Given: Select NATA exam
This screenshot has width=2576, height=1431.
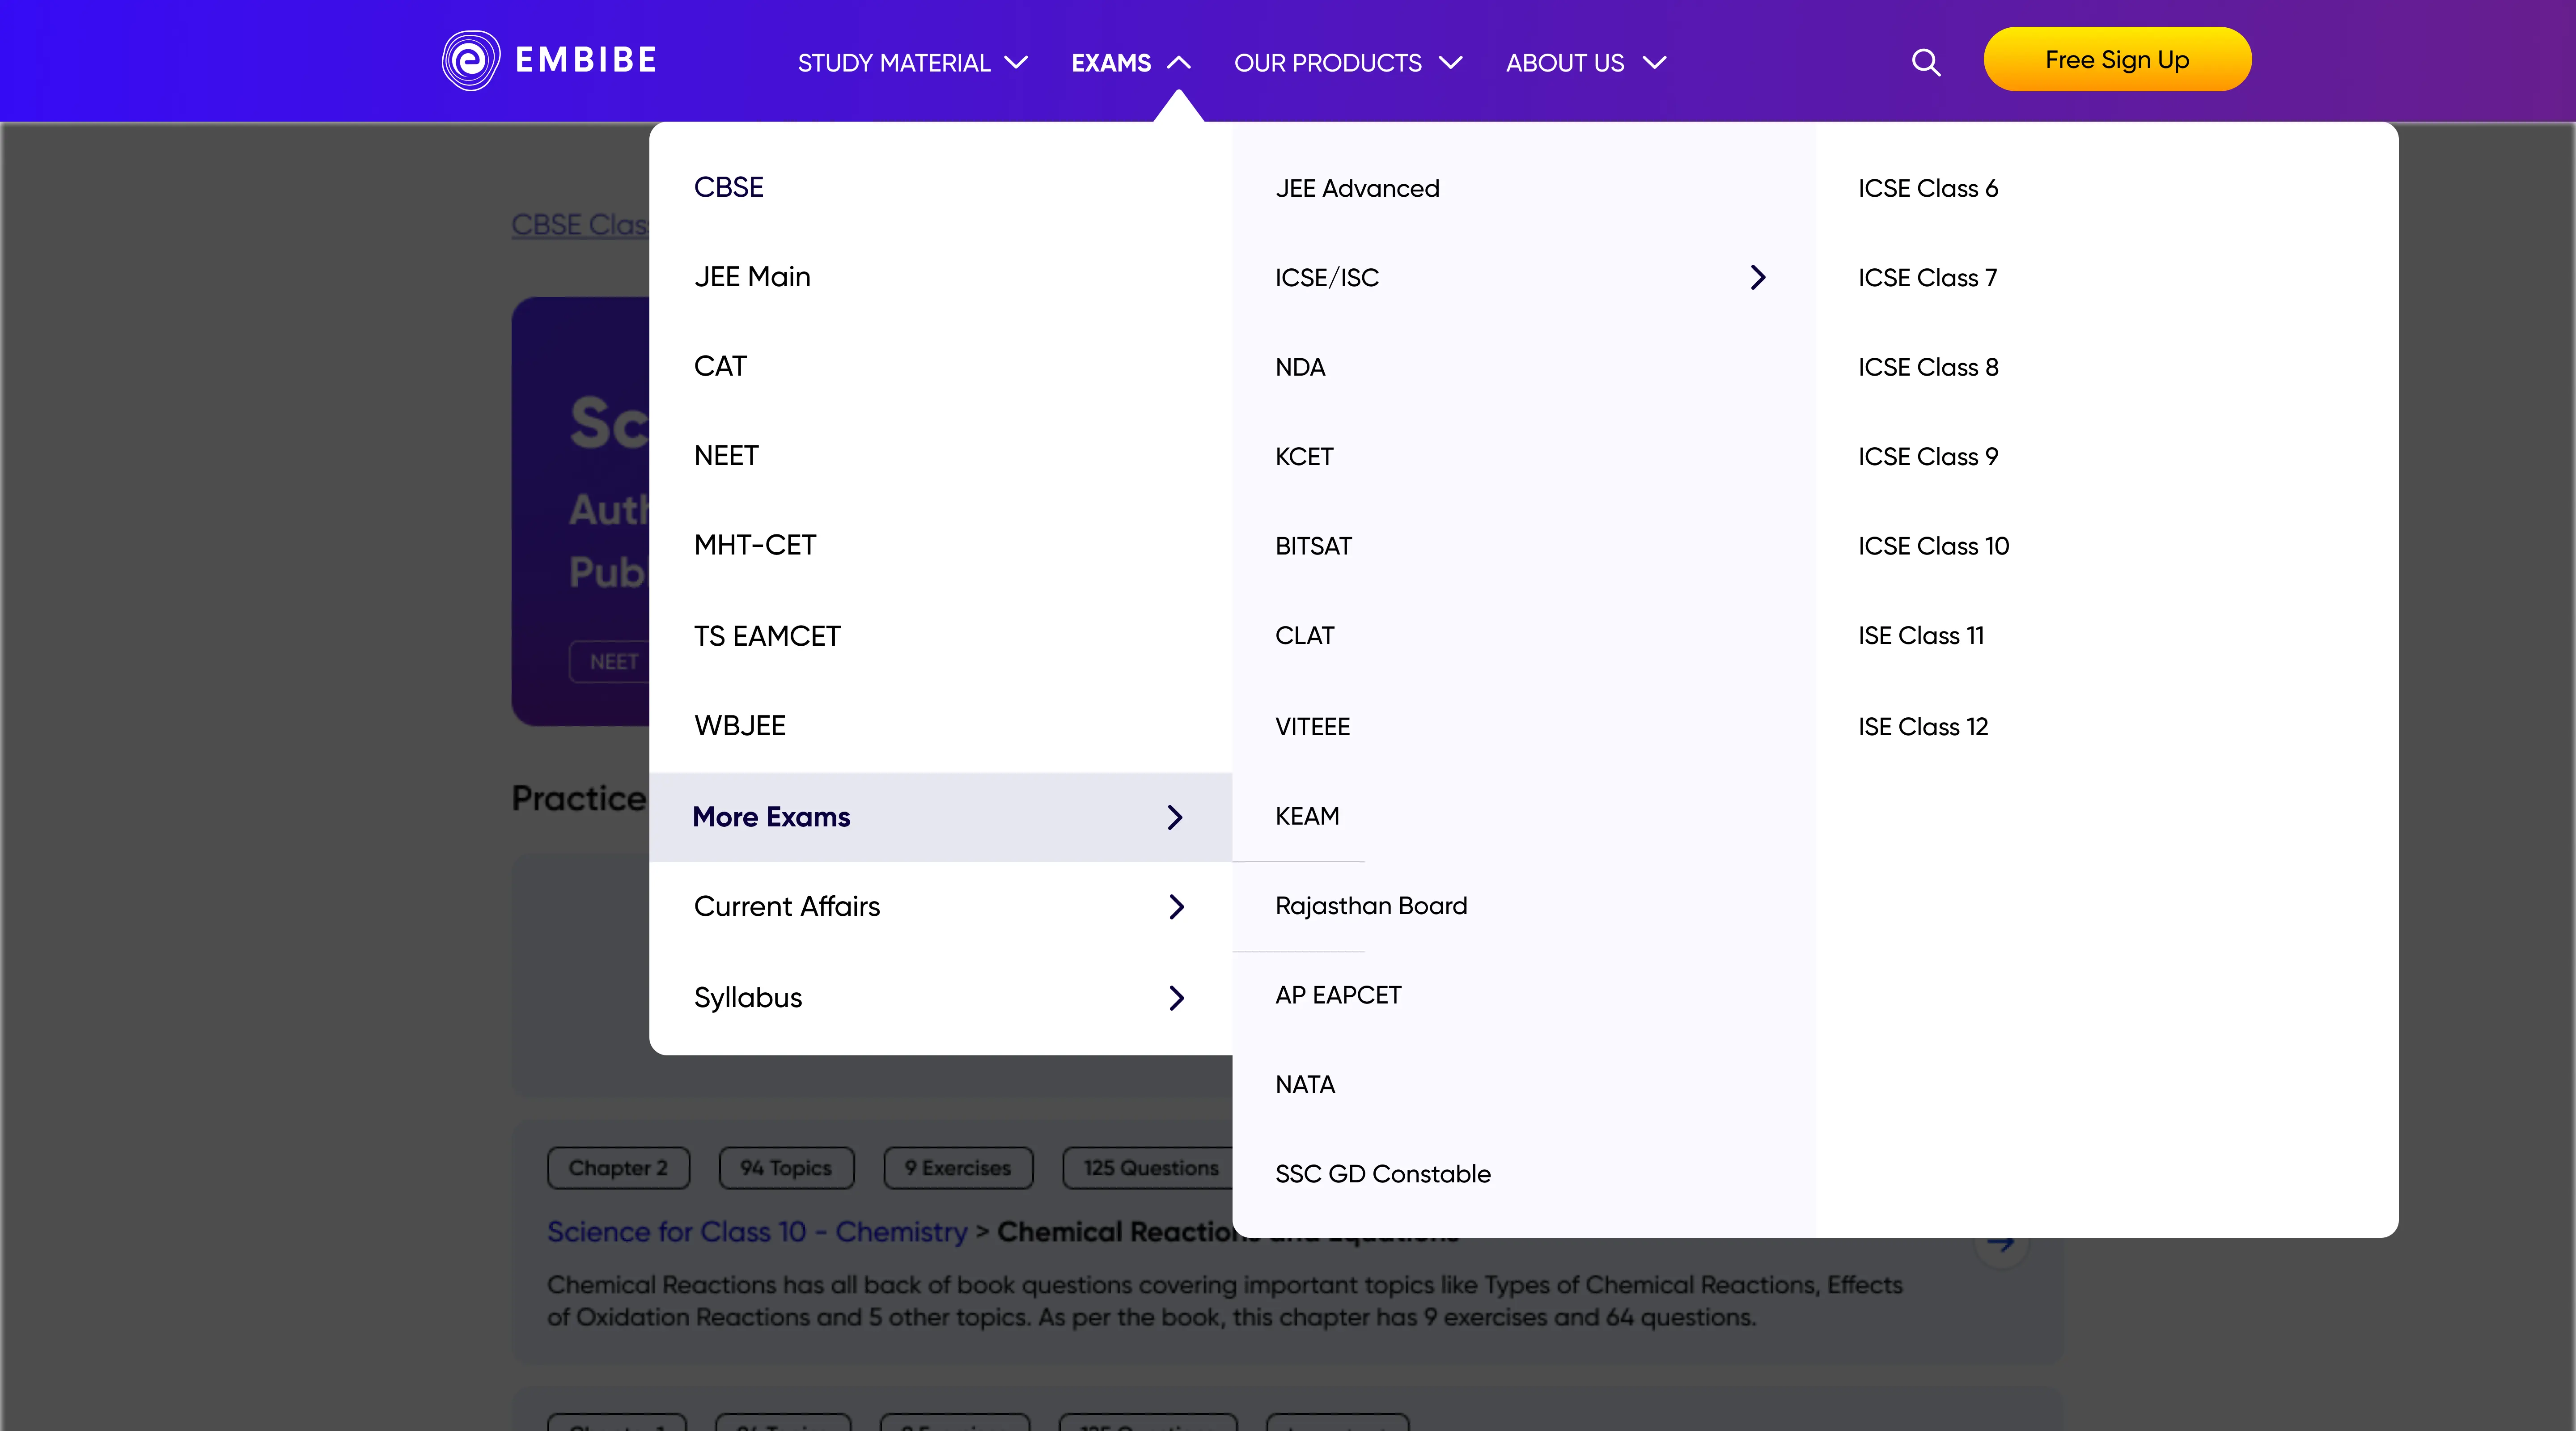Looking at the screenshot, I should point(1305,1084).
